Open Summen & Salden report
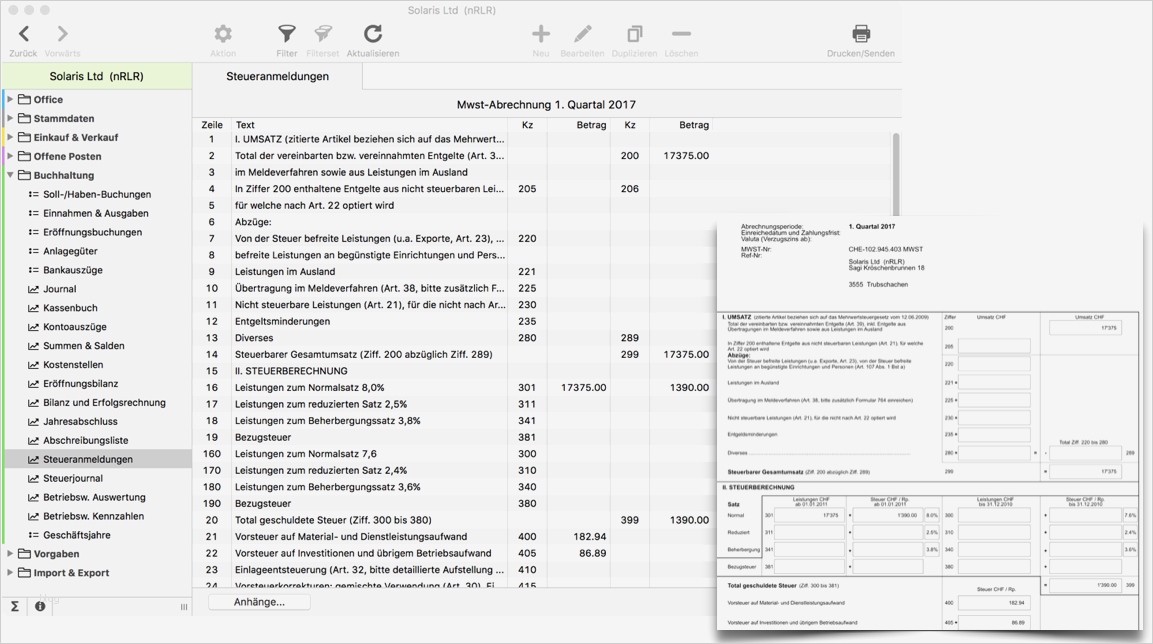 (83, 346)
